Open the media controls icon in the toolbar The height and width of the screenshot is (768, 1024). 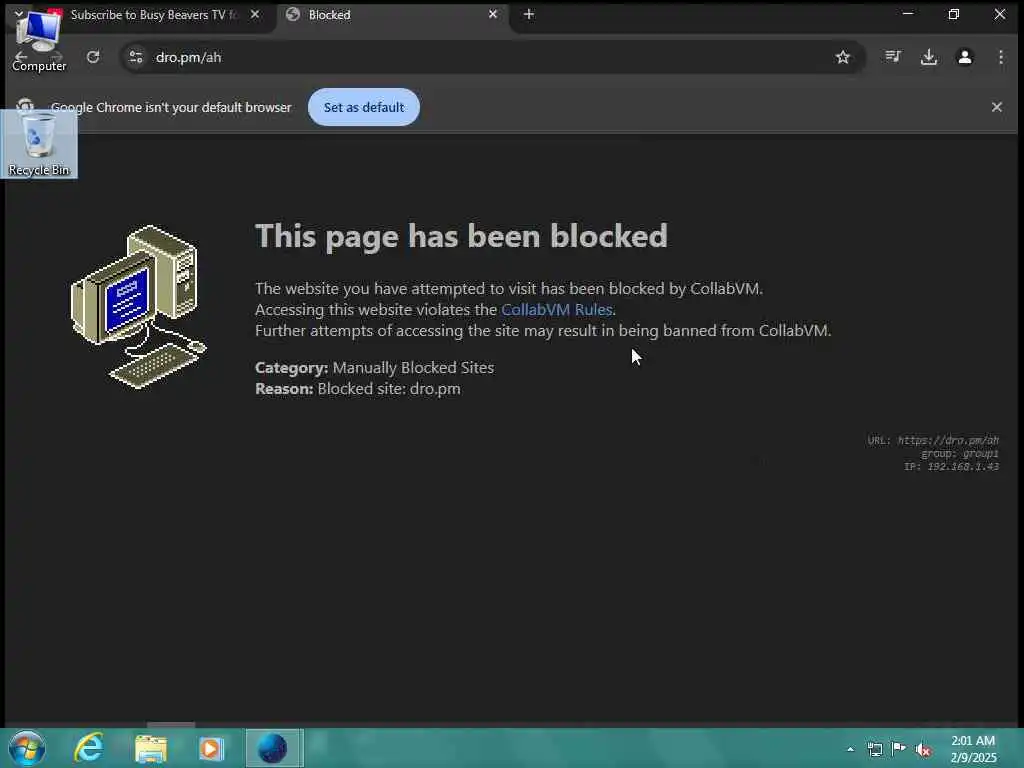[893, 57]
